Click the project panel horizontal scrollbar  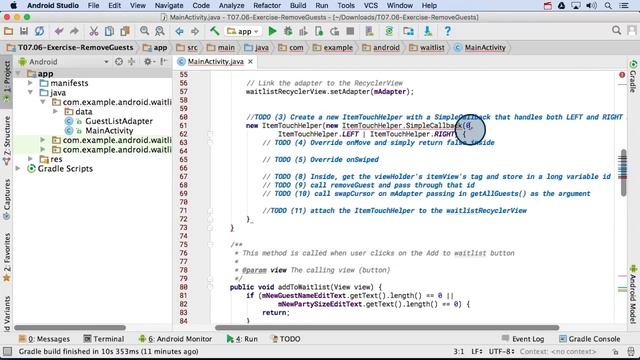pyautogui.click(x=70, y=327)
